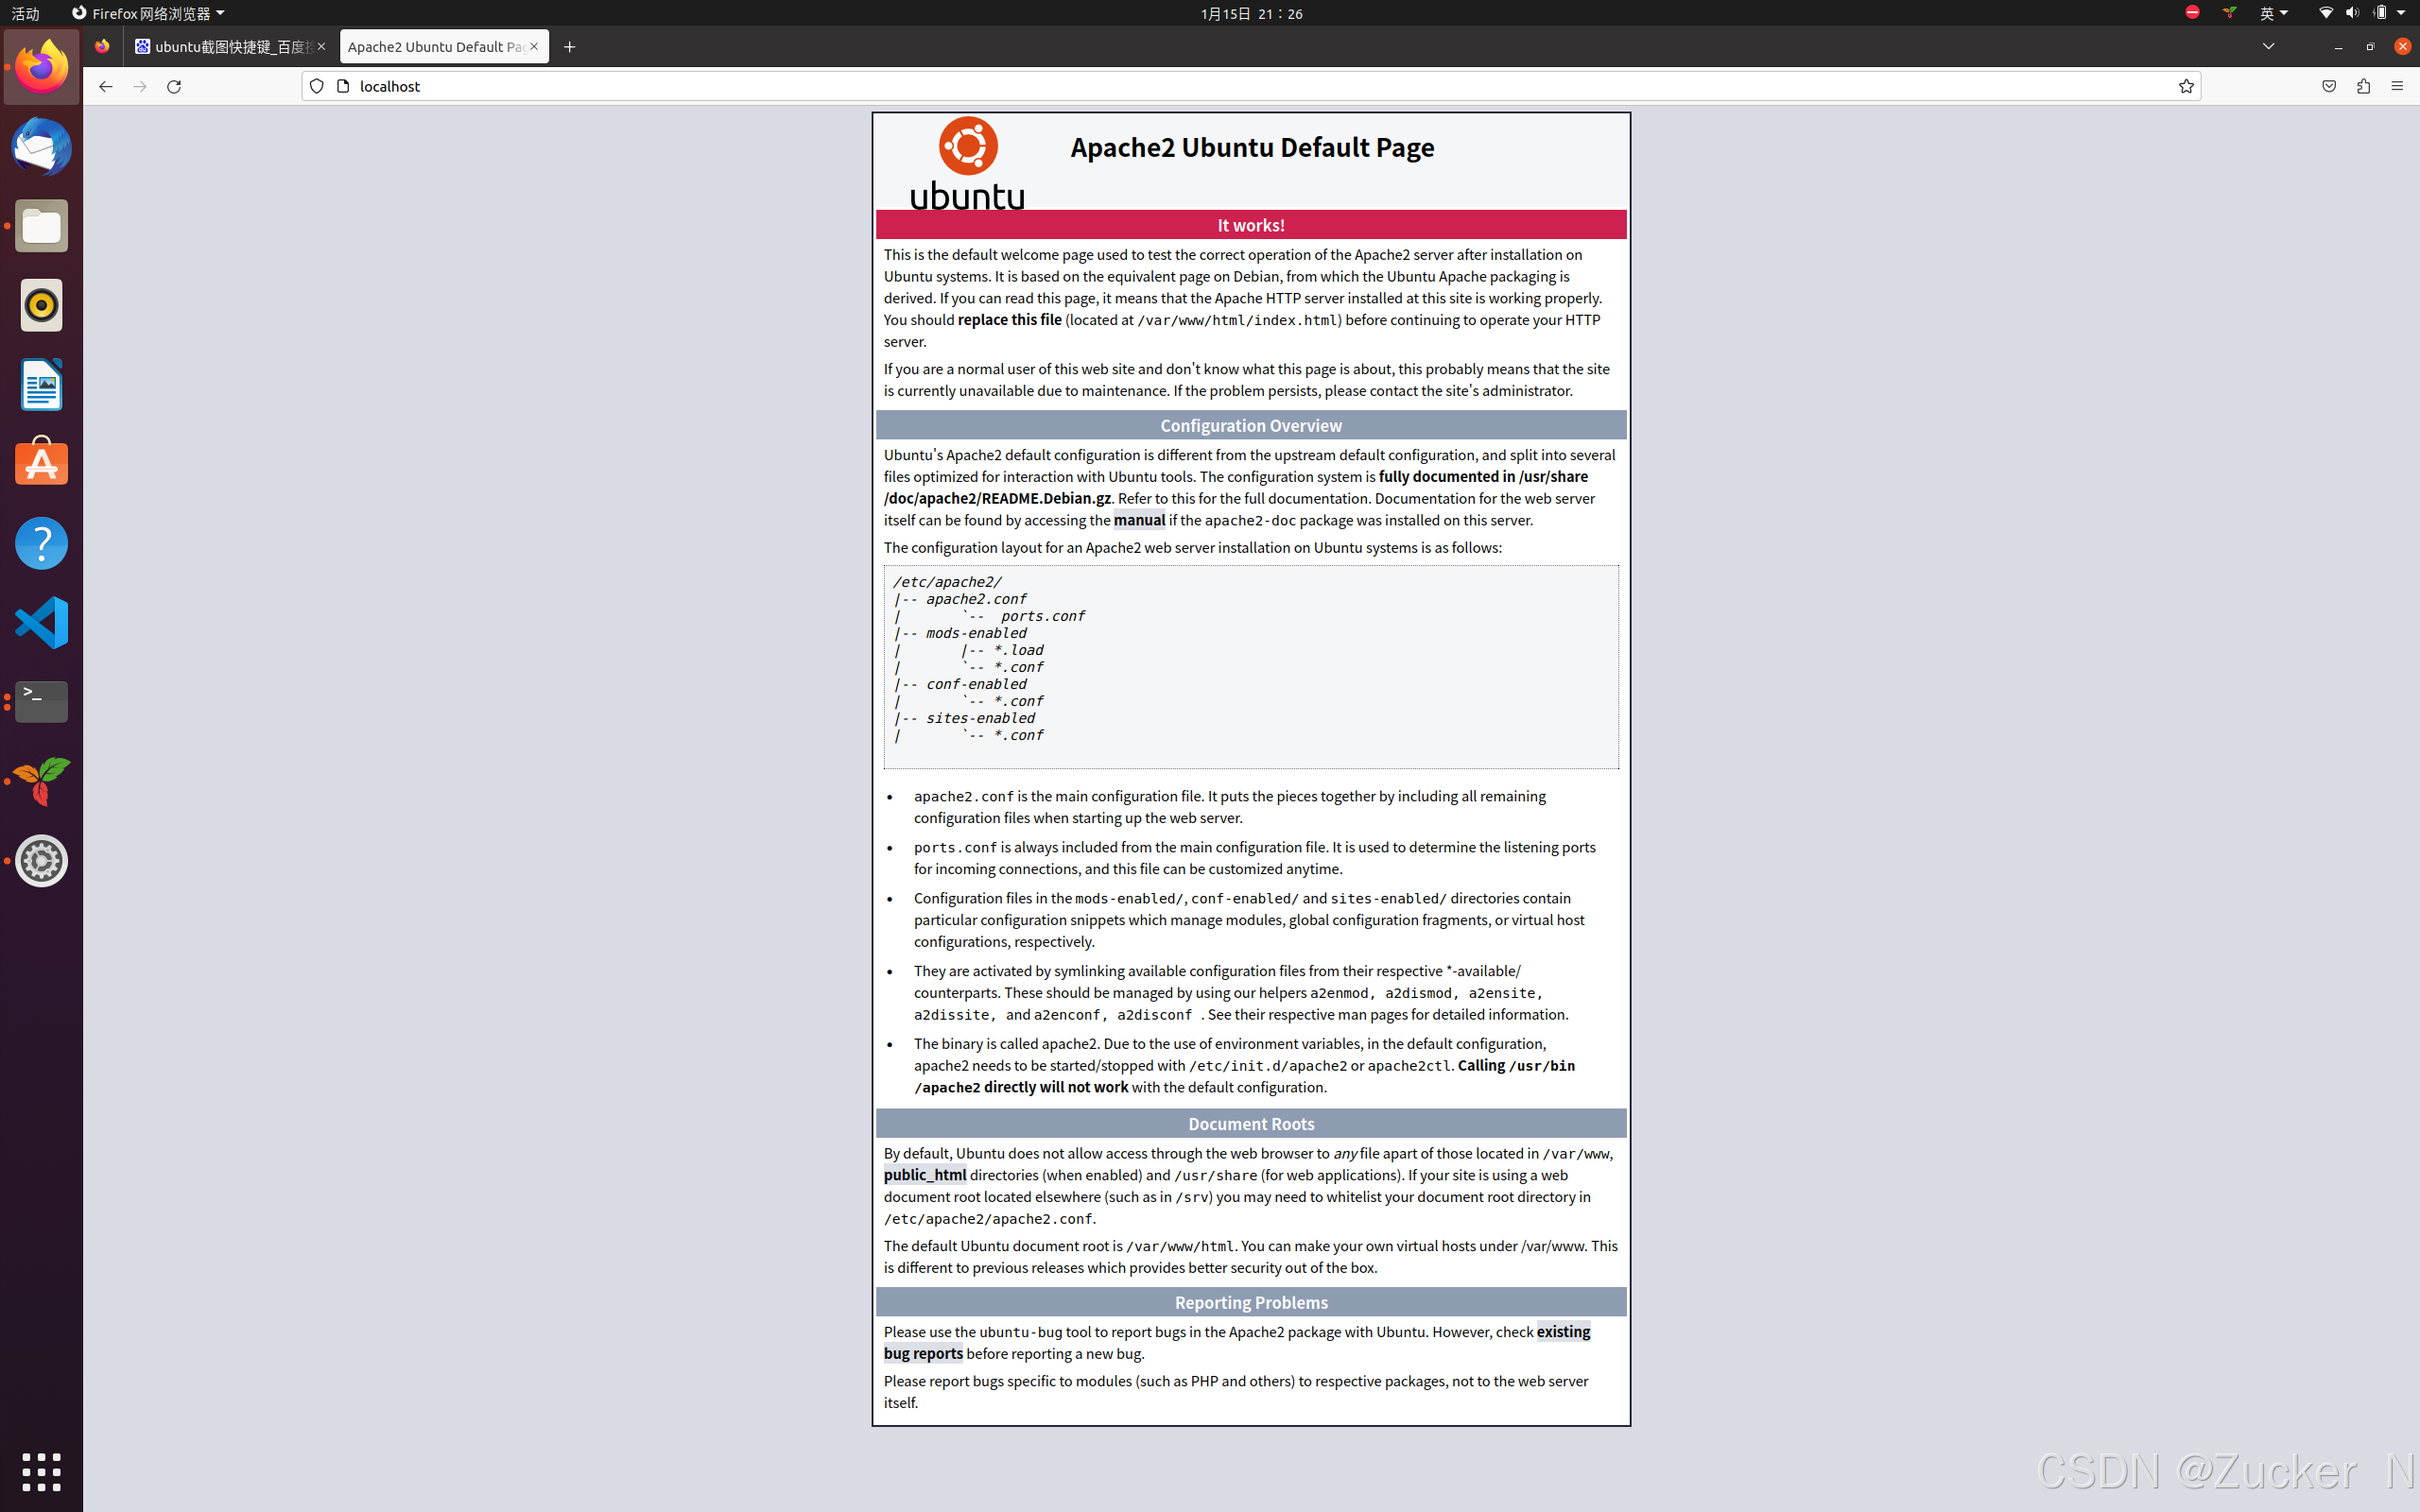Image resolution: width=2420 pixels, height=1512 pixels.
Task: Switch to the ubuntu截图快捷键 Baidu tab
Action: [231, 47]
